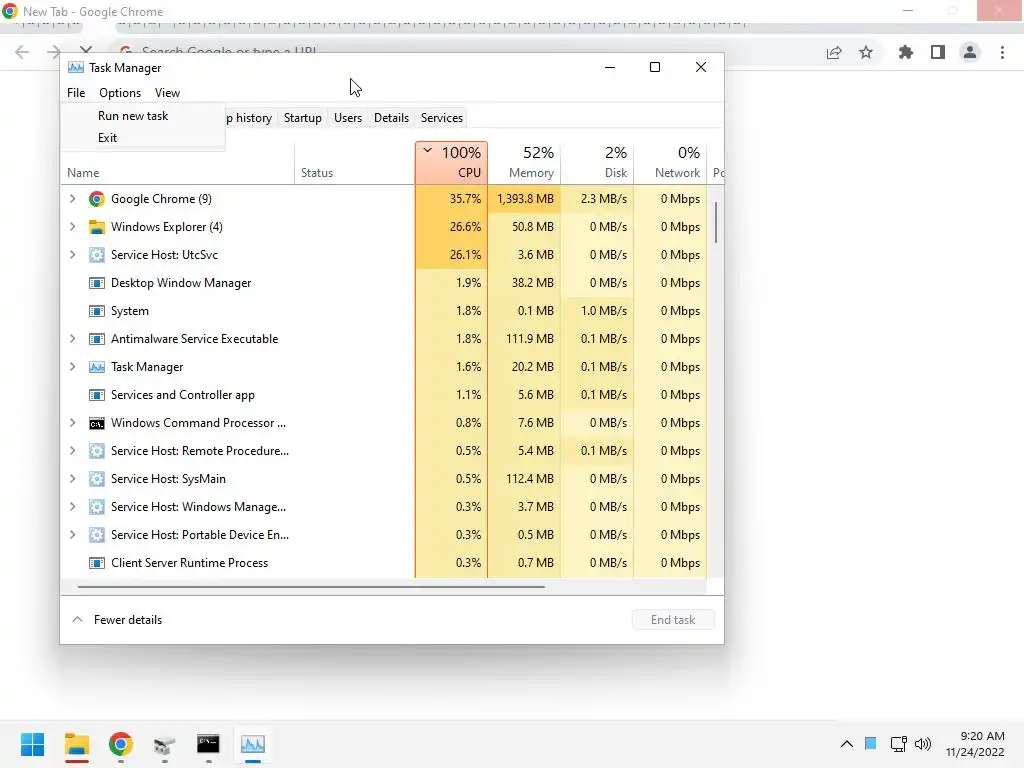
Task: Switch to the Users tab
Action: pyautogui.click(x=347, y=118)
